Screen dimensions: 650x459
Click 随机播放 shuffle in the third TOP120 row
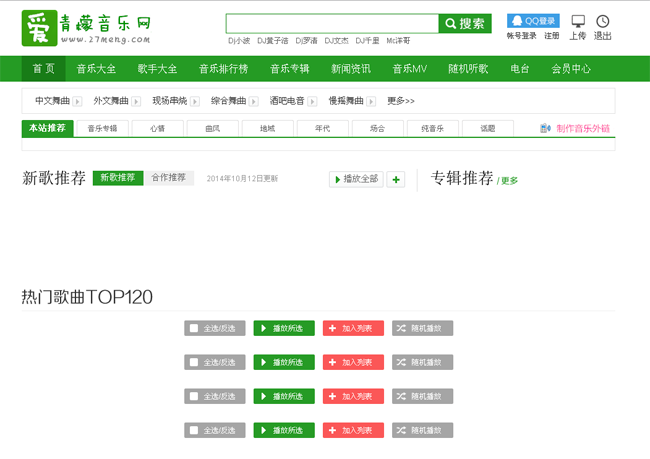[x=422, y=396]
